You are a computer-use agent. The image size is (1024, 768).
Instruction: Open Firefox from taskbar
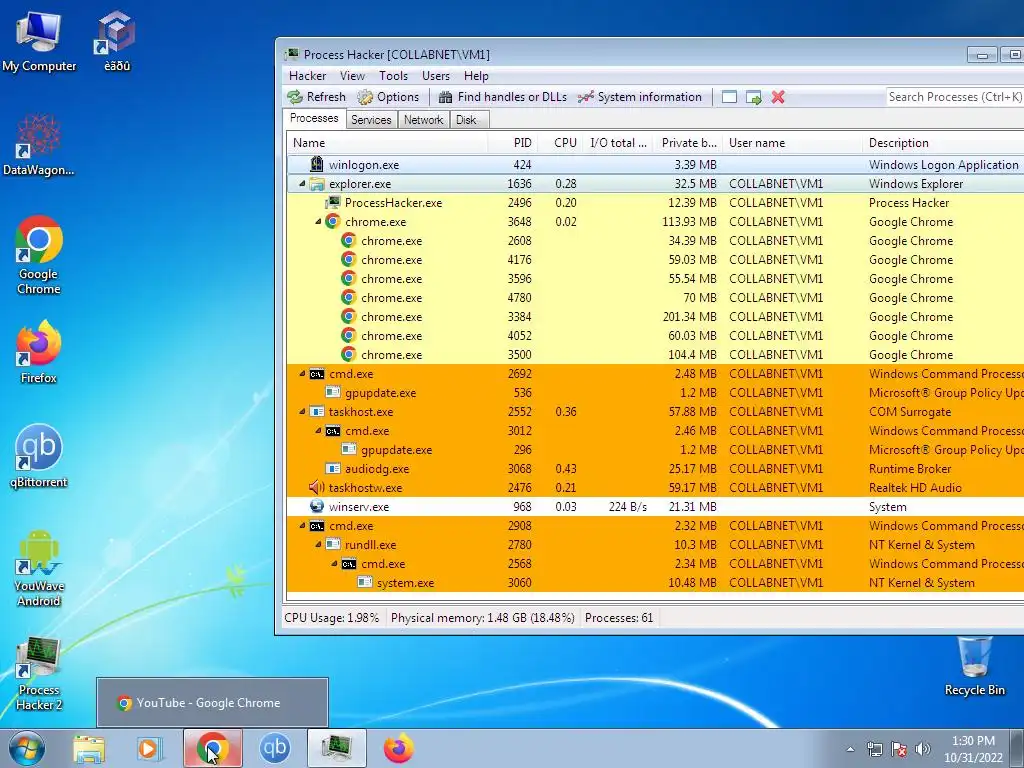coord(398,748)
